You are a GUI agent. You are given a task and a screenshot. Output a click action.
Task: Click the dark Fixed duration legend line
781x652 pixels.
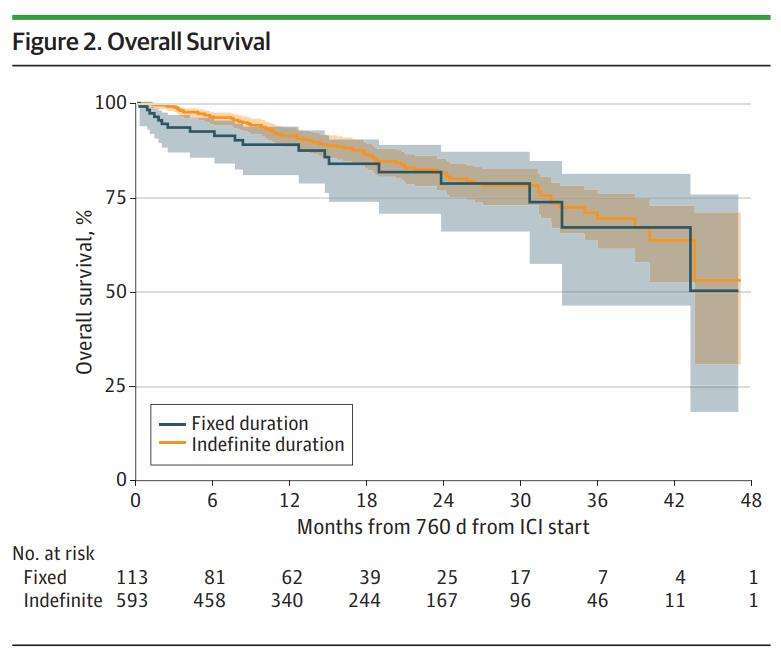[x=173, y=423]
